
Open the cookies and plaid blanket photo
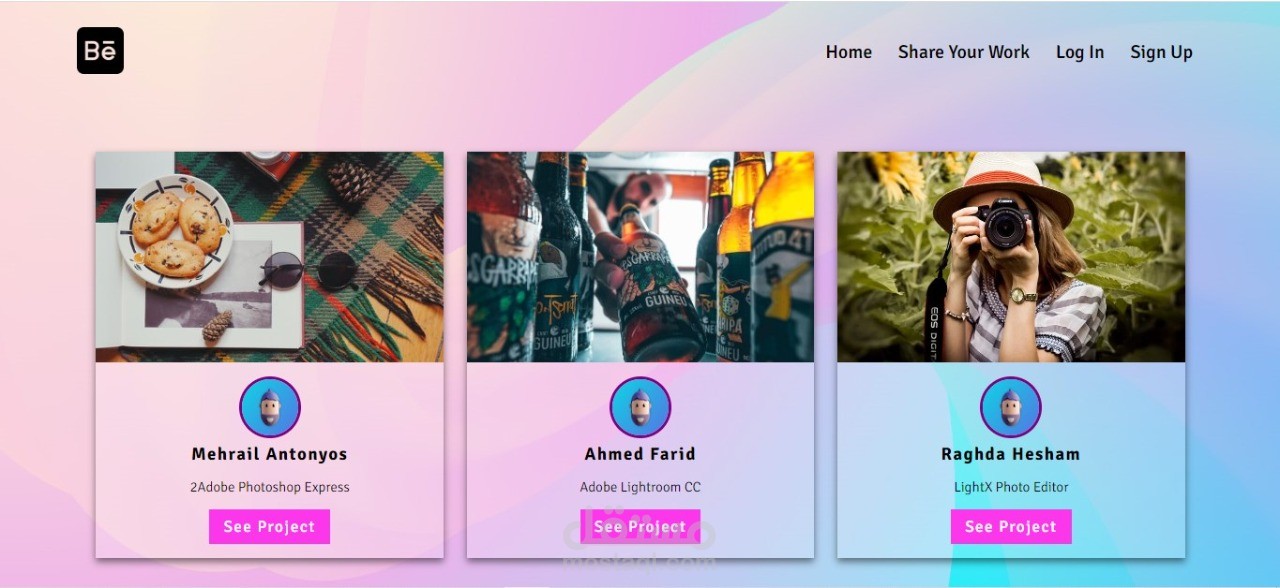[270, 257]
